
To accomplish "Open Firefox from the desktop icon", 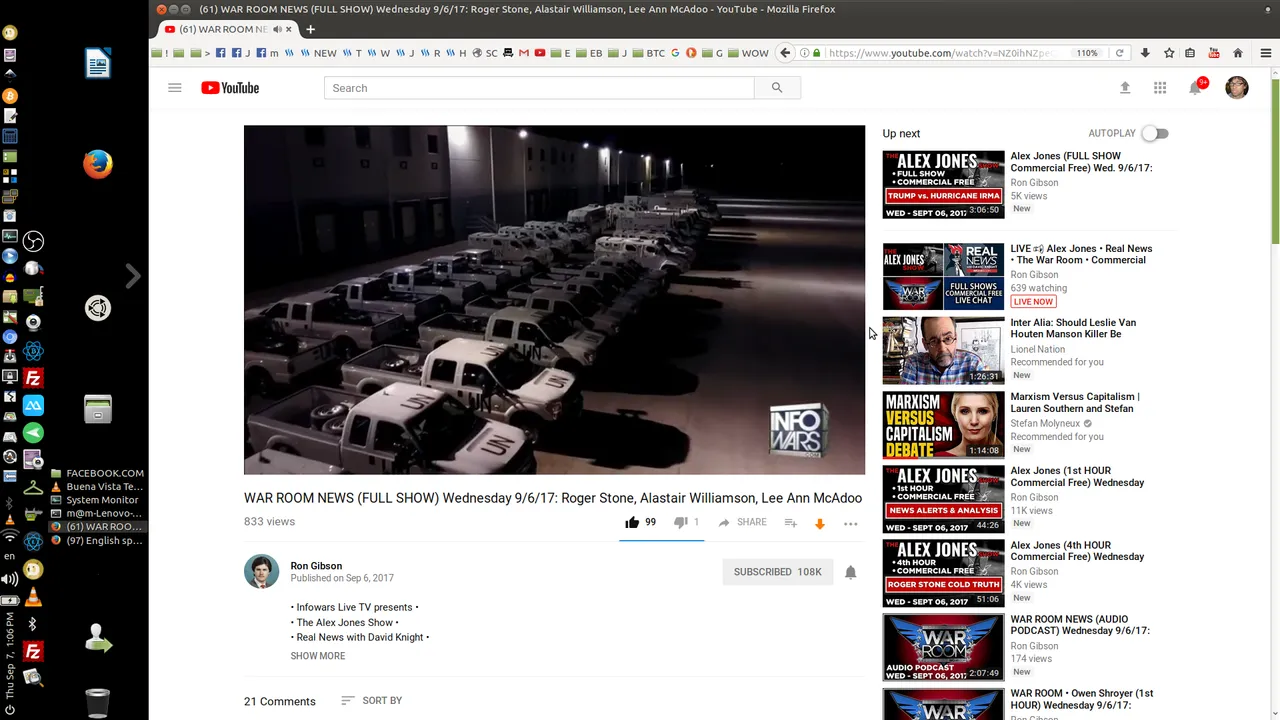I will coord(98,164).
